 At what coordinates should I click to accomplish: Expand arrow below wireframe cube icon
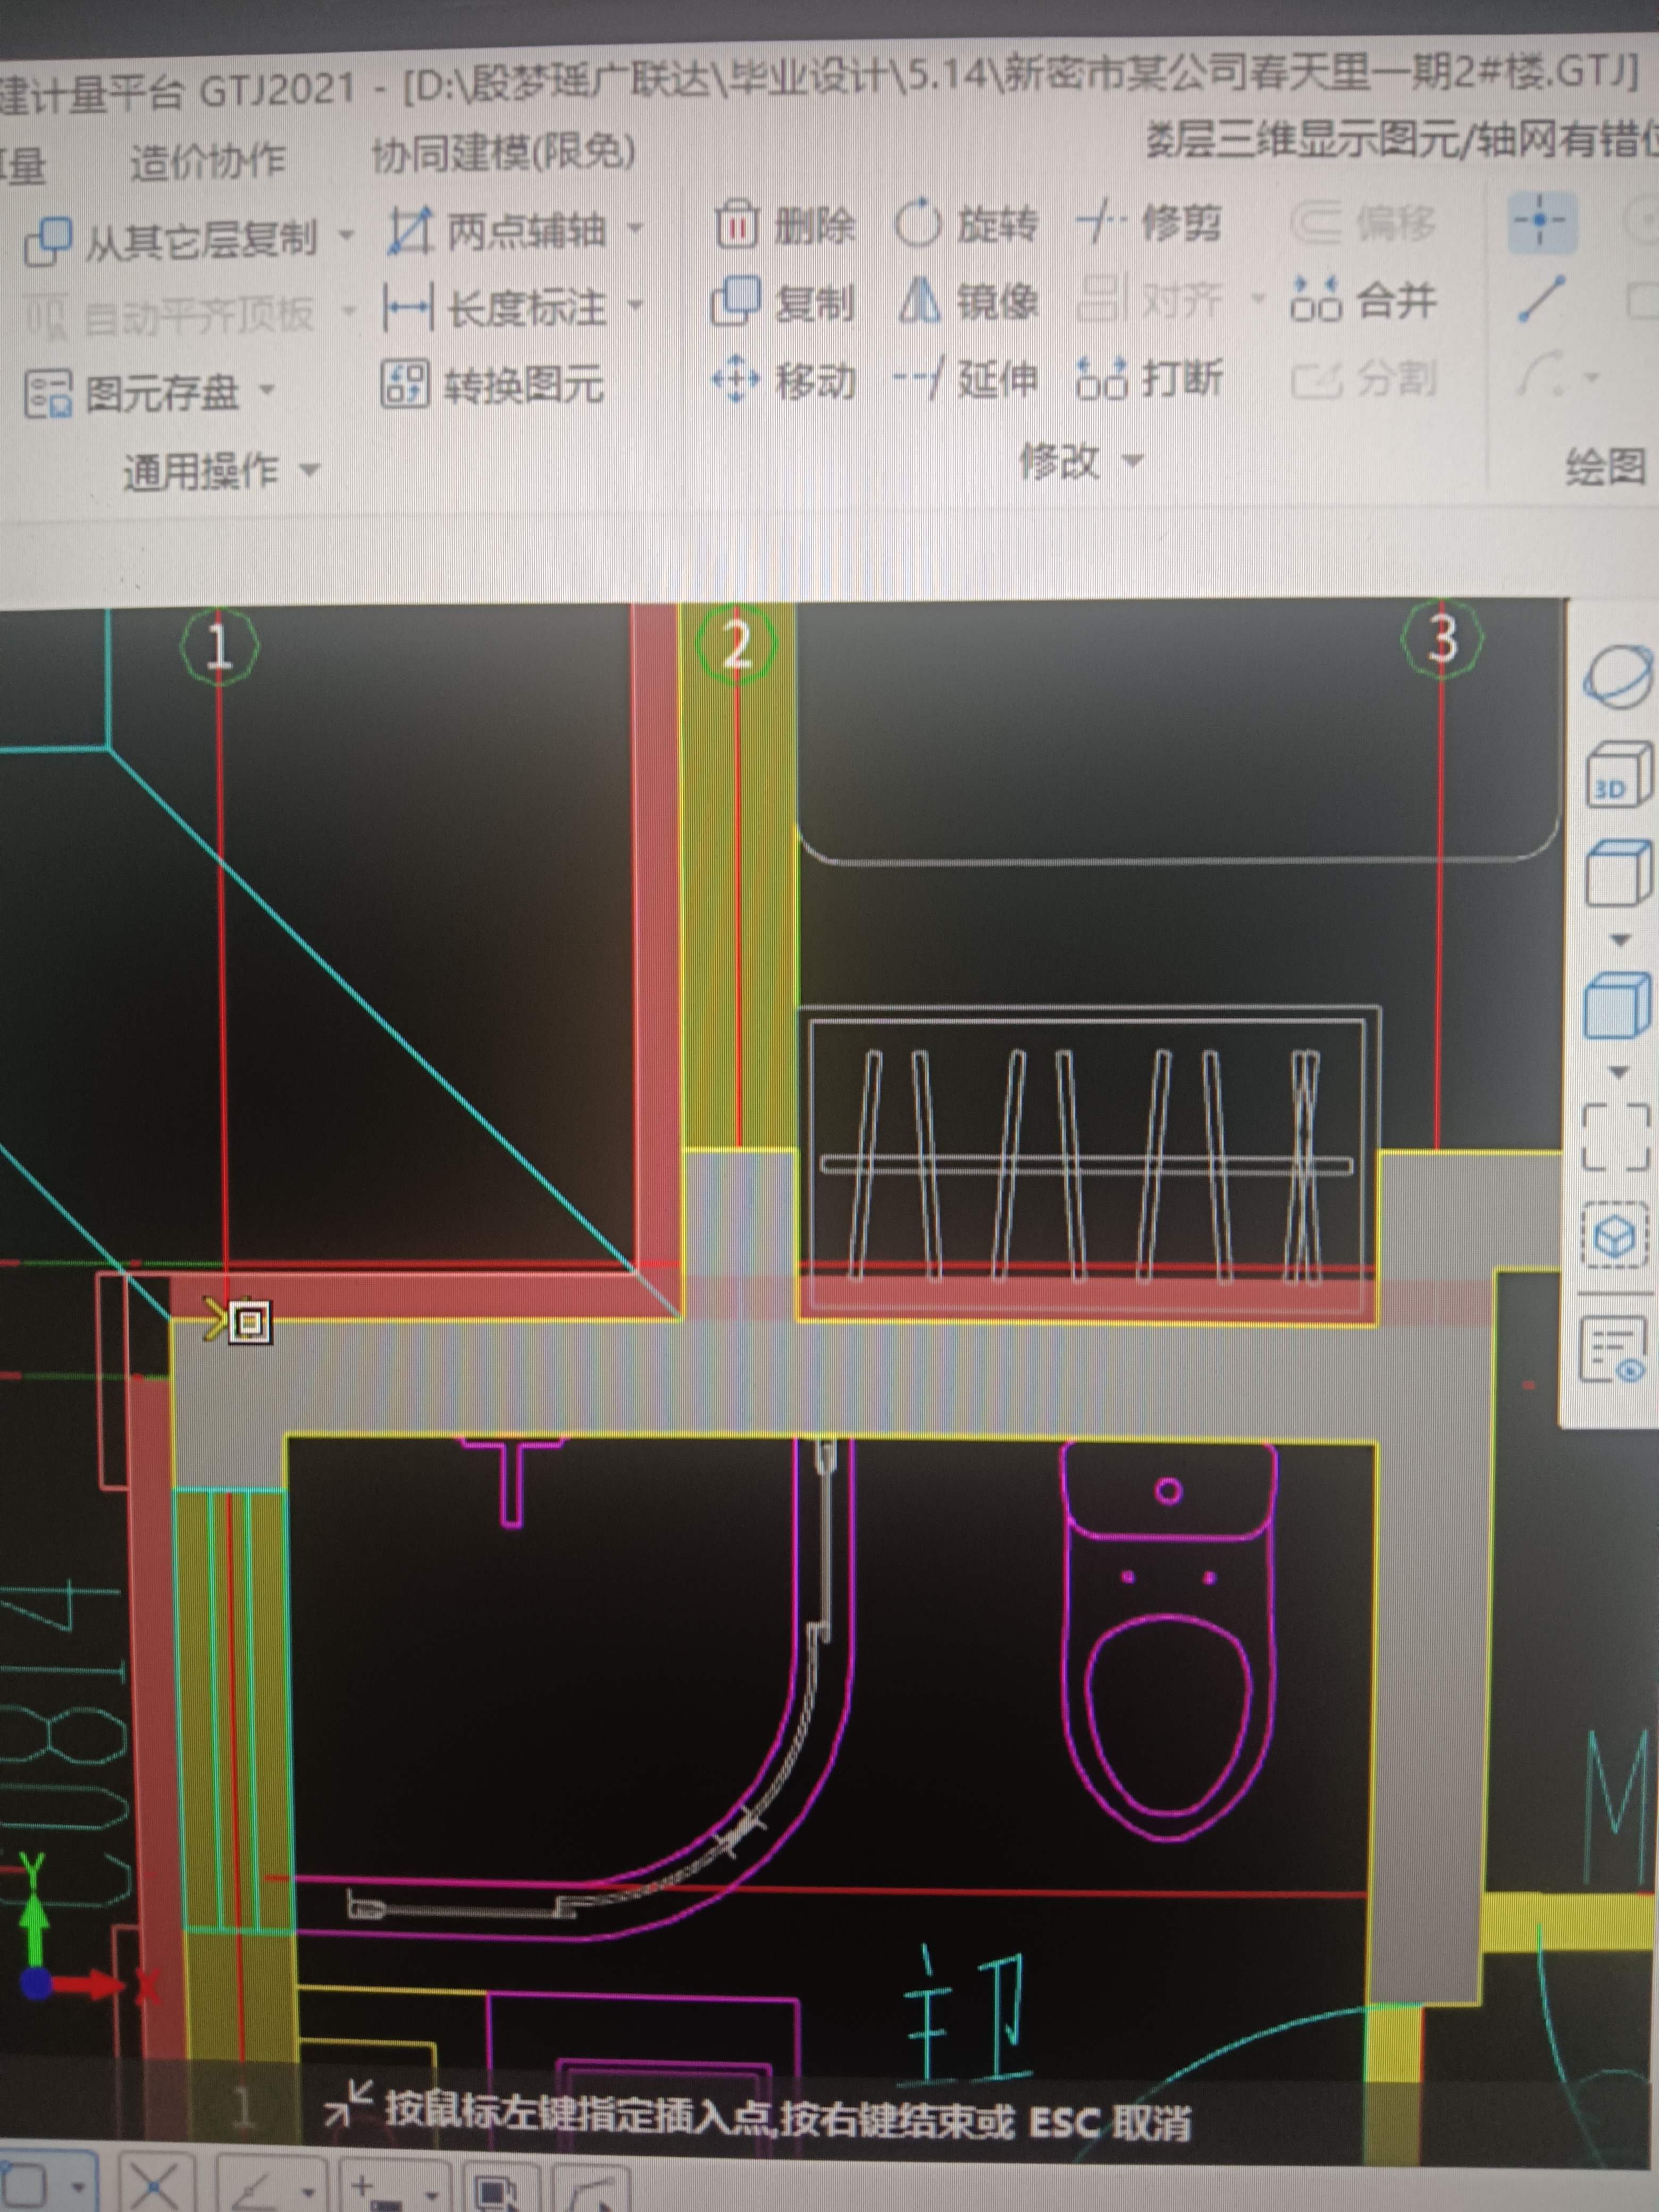1621,941
